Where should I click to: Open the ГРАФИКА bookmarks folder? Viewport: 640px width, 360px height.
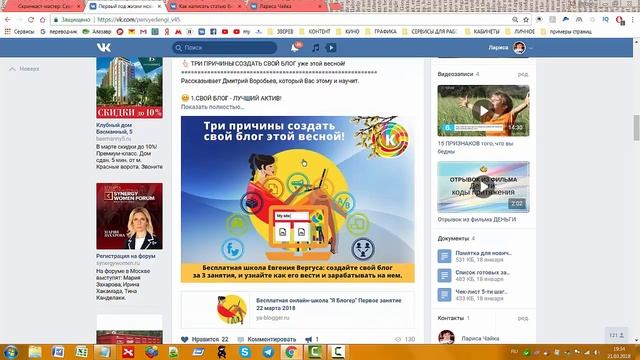click(381, 31)
